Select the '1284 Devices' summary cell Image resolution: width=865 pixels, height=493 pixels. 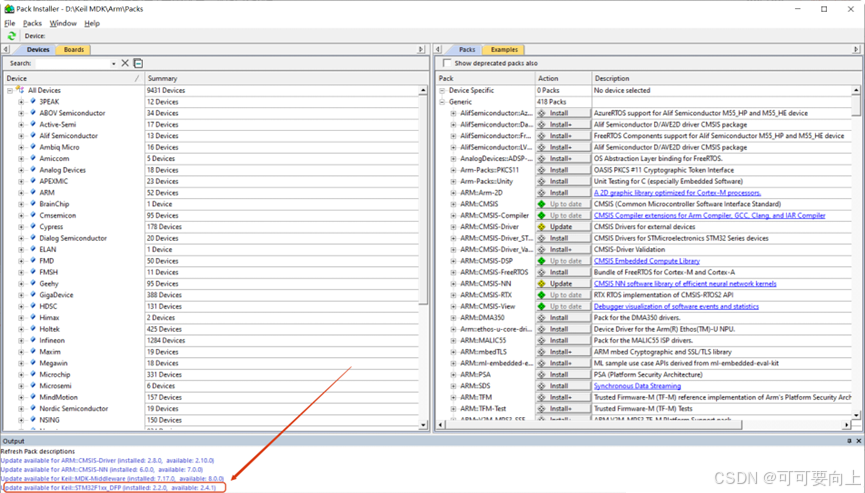coord(281,340)
